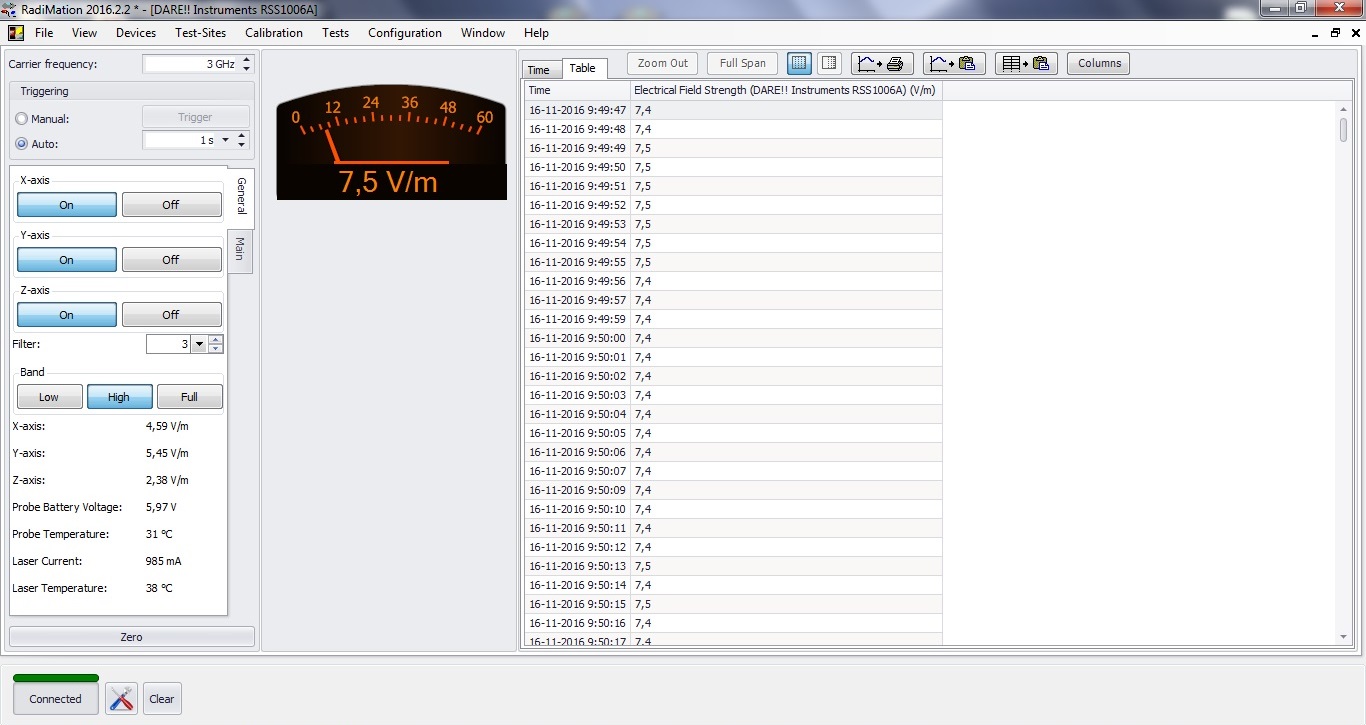Click the Columns button

pyautogui.click(x=1099, y=63)
